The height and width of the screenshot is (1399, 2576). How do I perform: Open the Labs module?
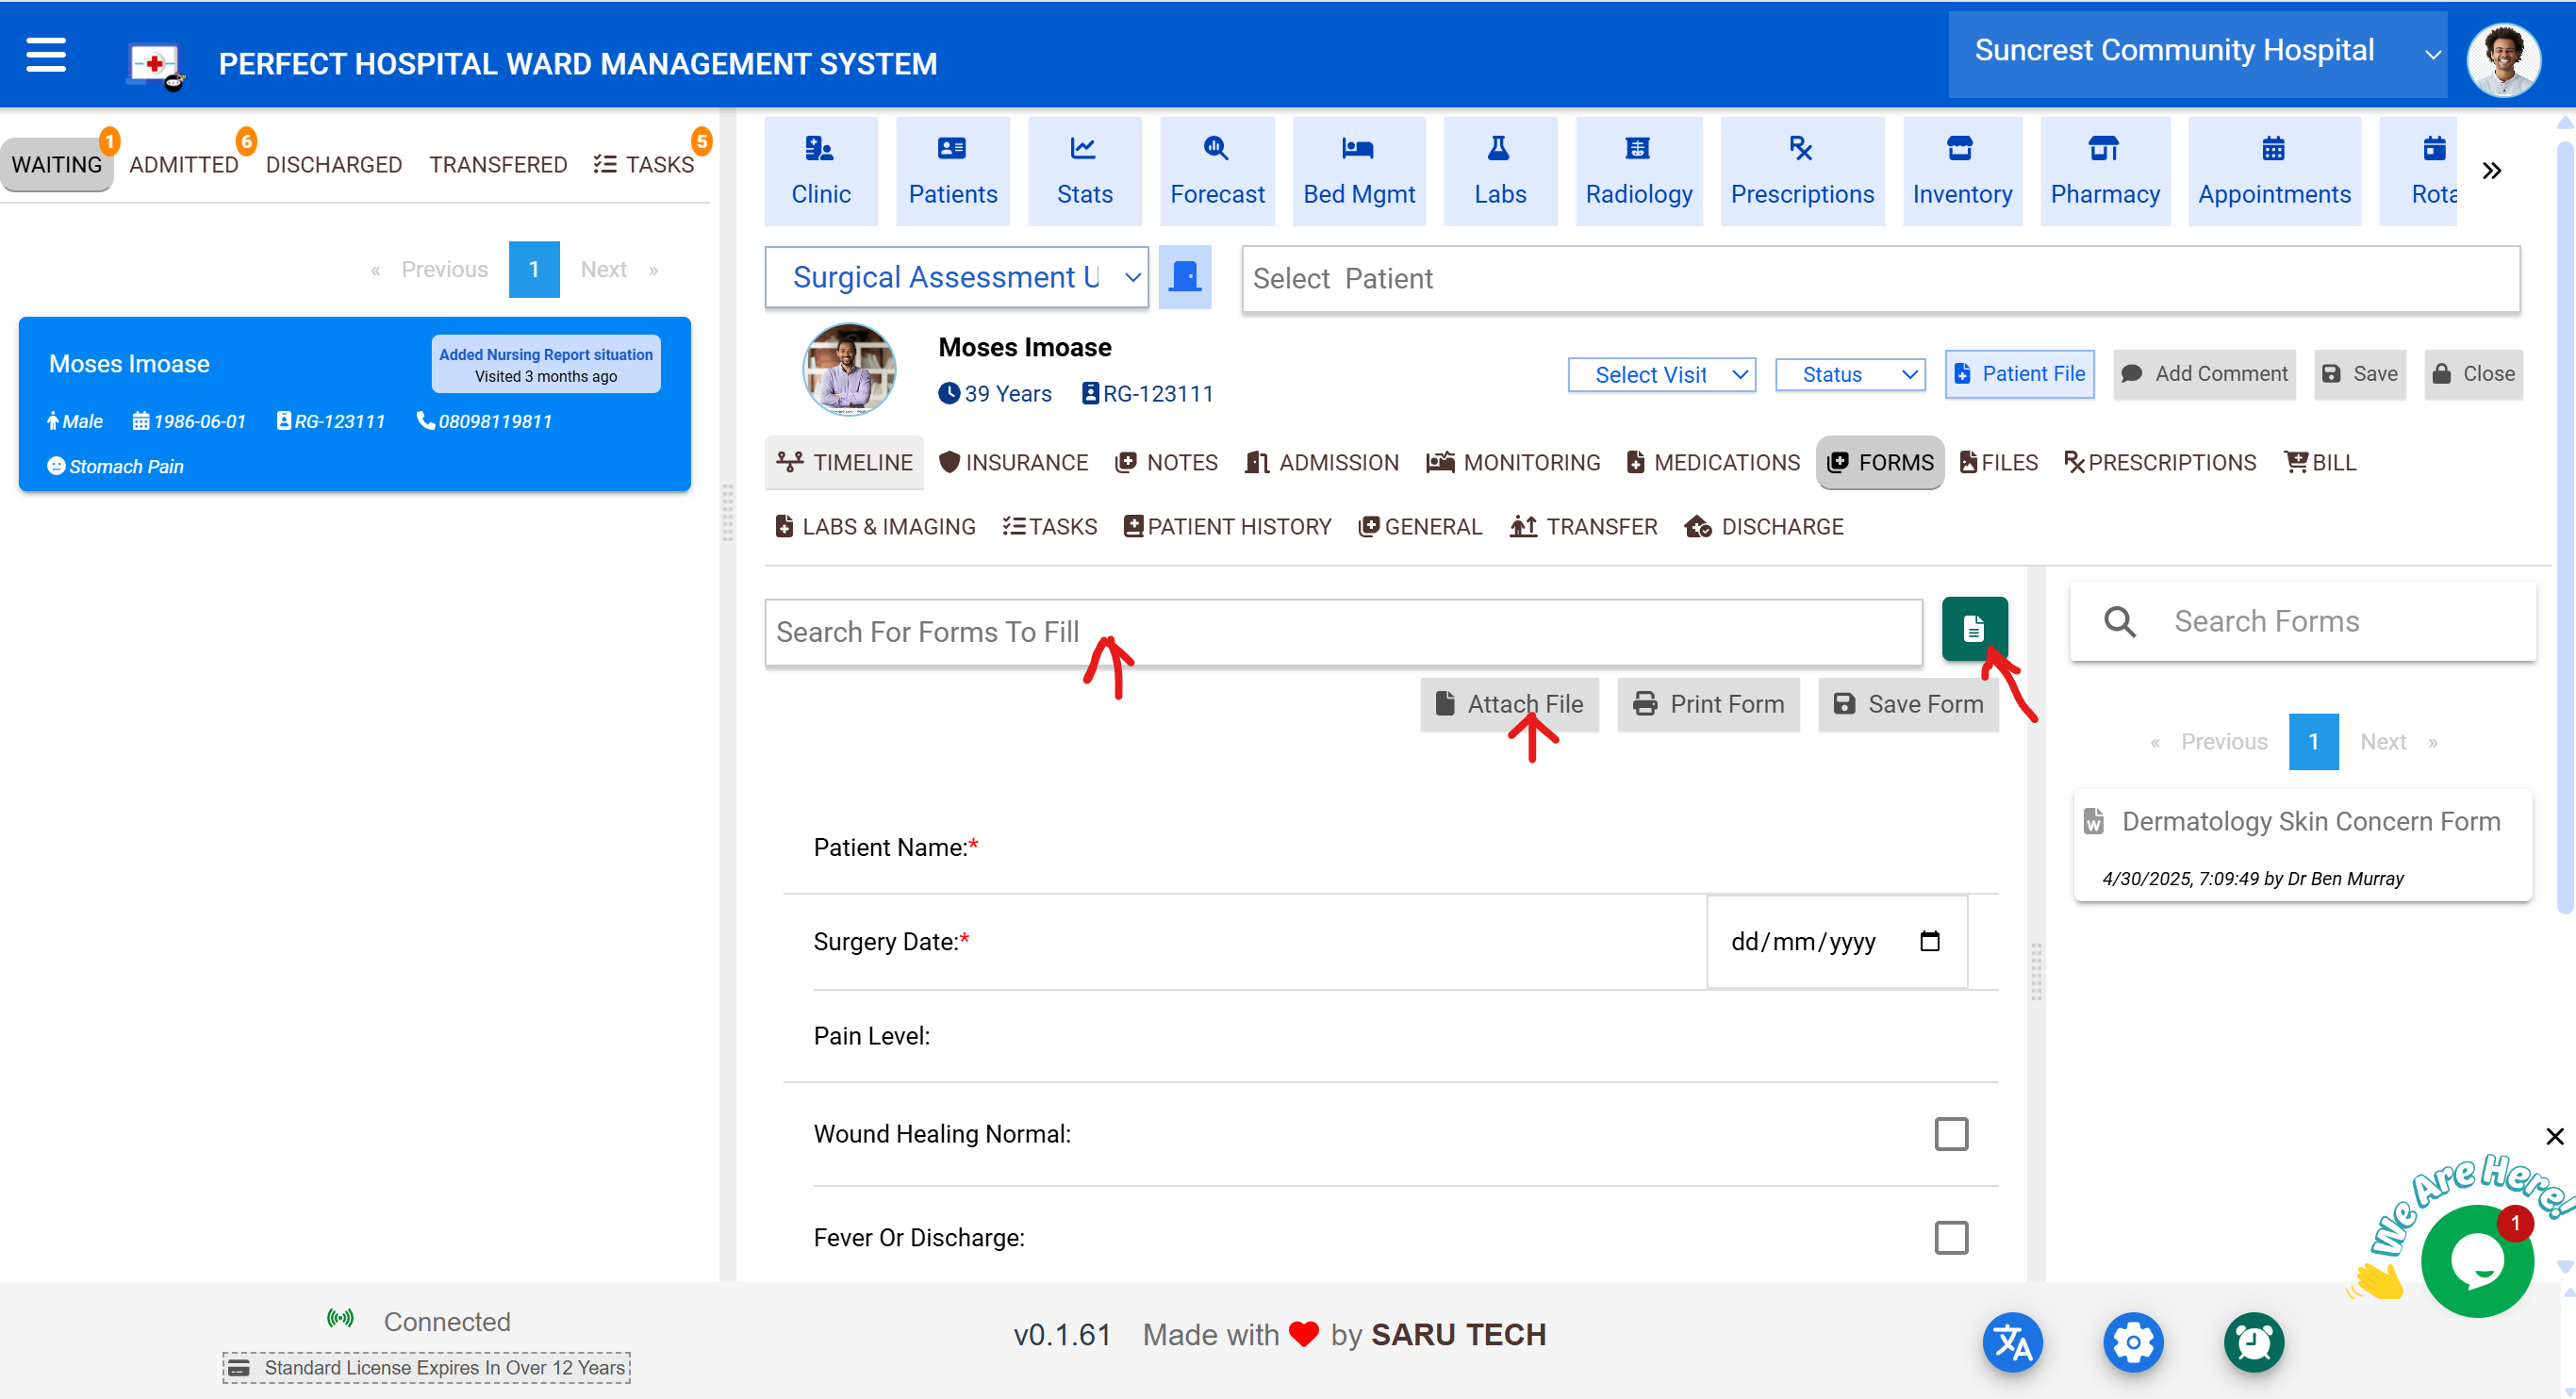pyautogui.click(x=1500, y=171)
